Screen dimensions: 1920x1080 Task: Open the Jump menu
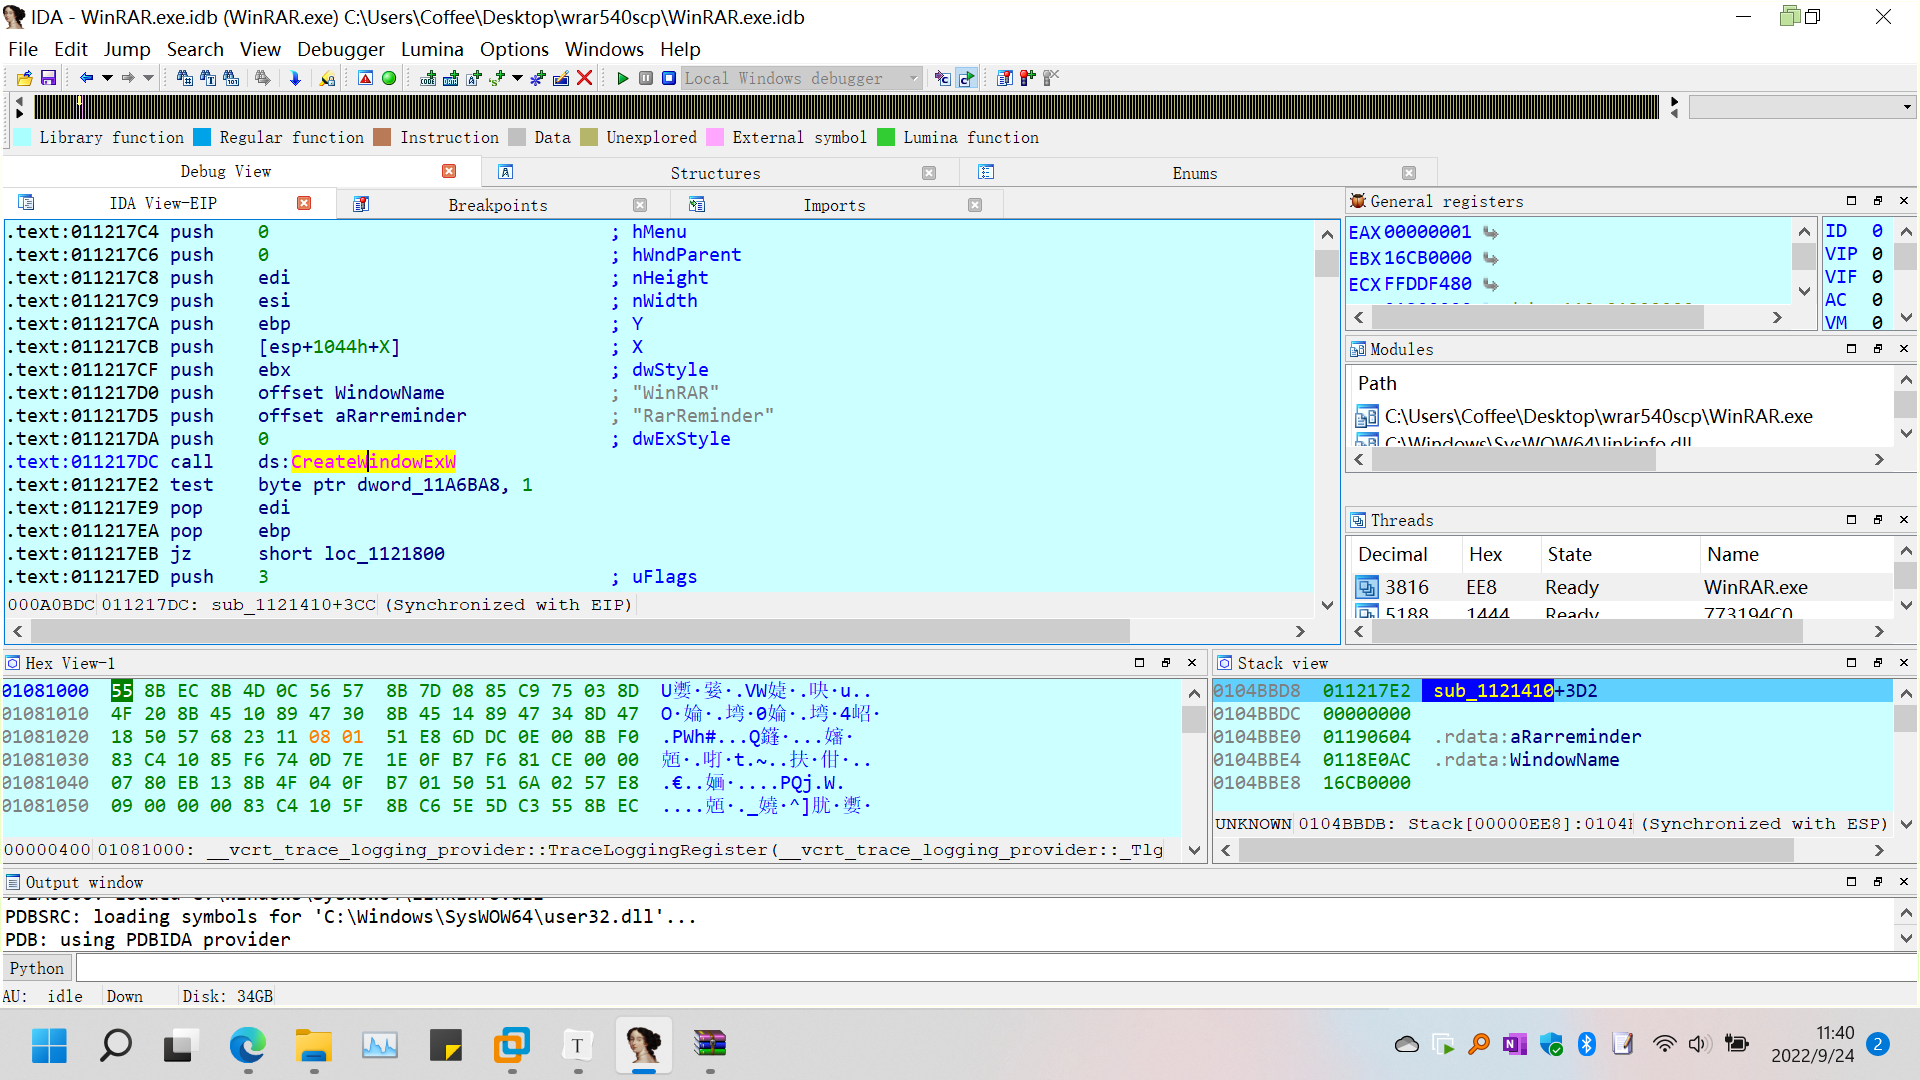(x=127, y=49)
